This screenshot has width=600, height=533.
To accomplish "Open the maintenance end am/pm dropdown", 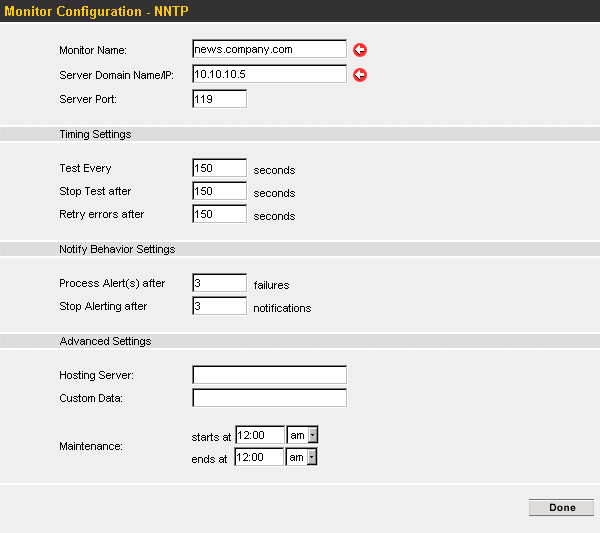I will click(x=302, y=457).
